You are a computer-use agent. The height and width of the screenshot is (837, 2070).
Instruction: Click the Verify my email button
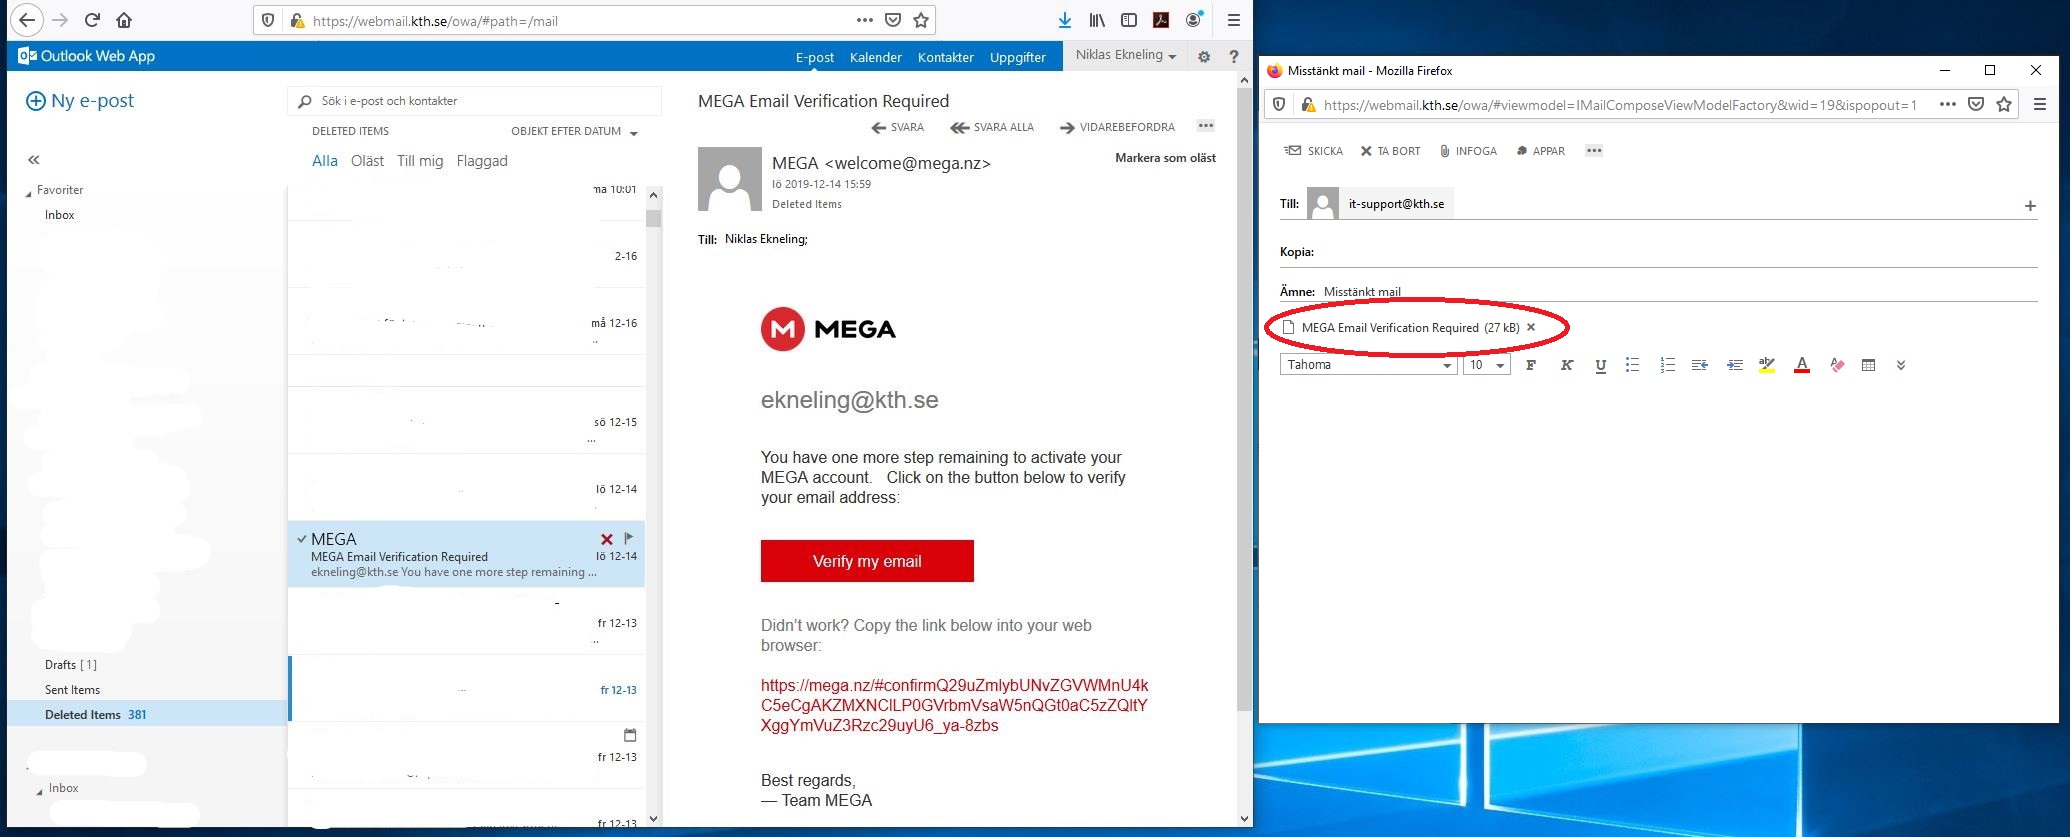click(x=867, y=561)
